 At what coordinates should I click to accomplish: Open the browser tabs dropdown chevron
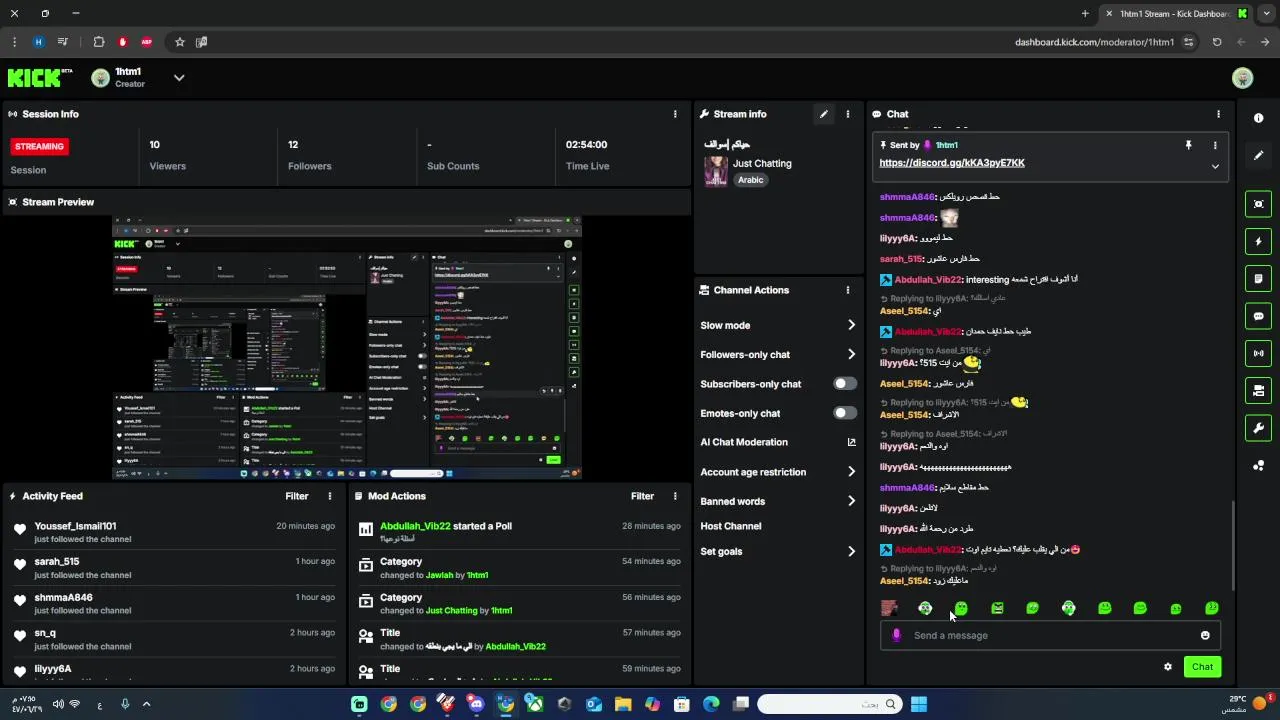tap(1267, 13)
